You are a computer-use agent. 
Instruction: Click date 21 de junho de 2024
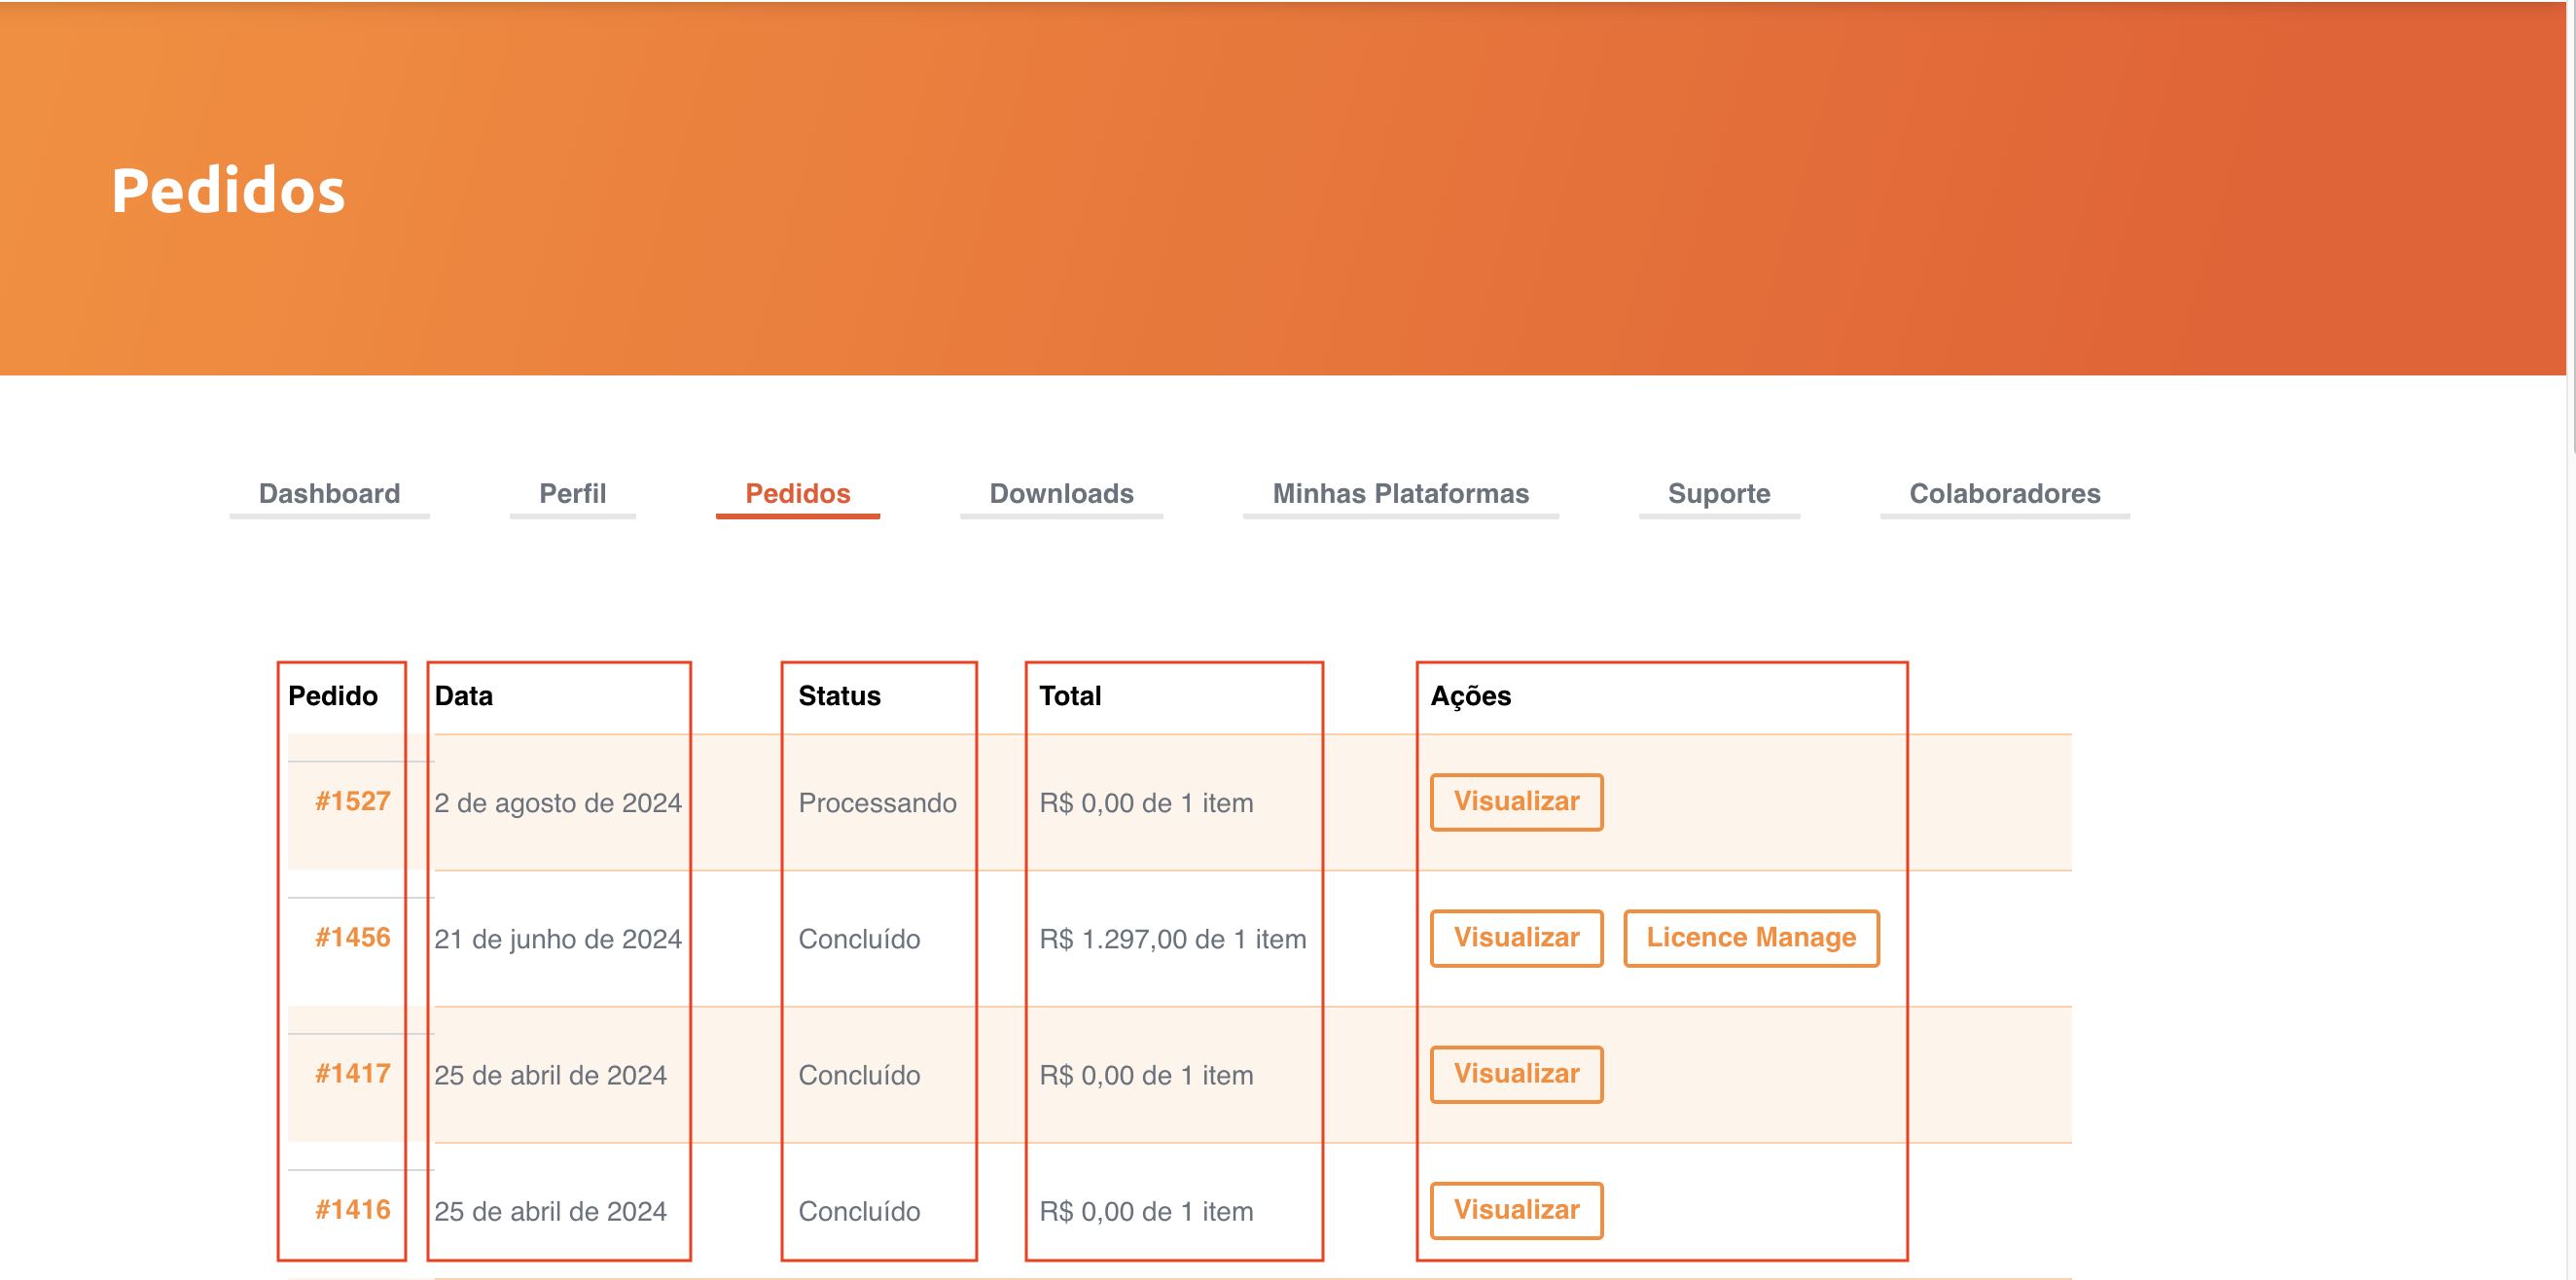point(557,939)
